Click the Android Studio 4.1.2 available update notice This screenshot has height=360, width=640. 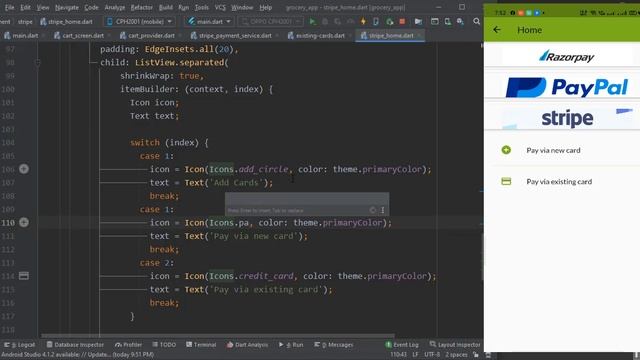click(x=78, y=355)
